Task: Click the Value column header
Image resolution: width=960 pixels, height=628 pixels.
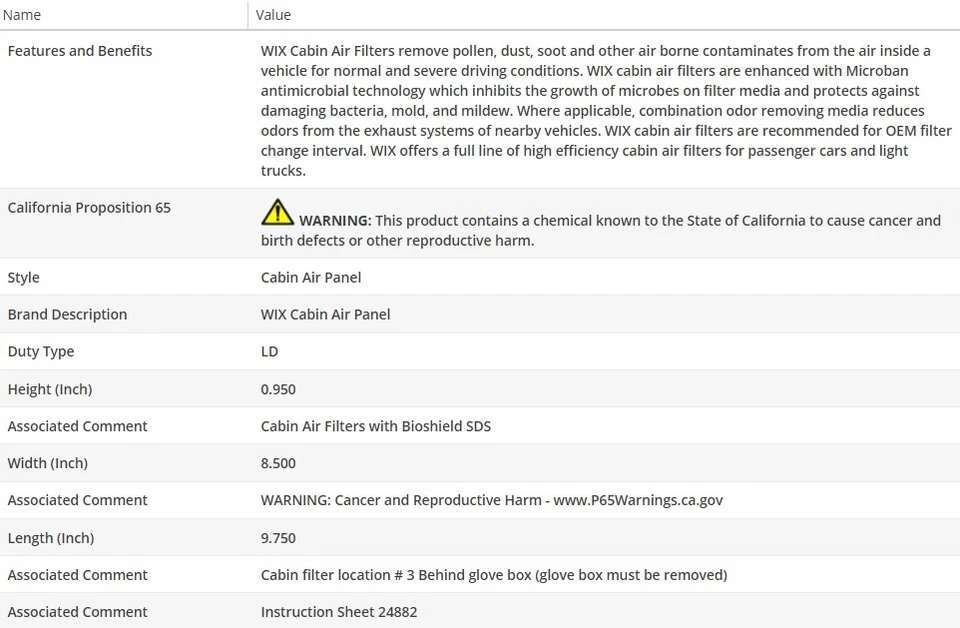Action: tap(273, 15)
